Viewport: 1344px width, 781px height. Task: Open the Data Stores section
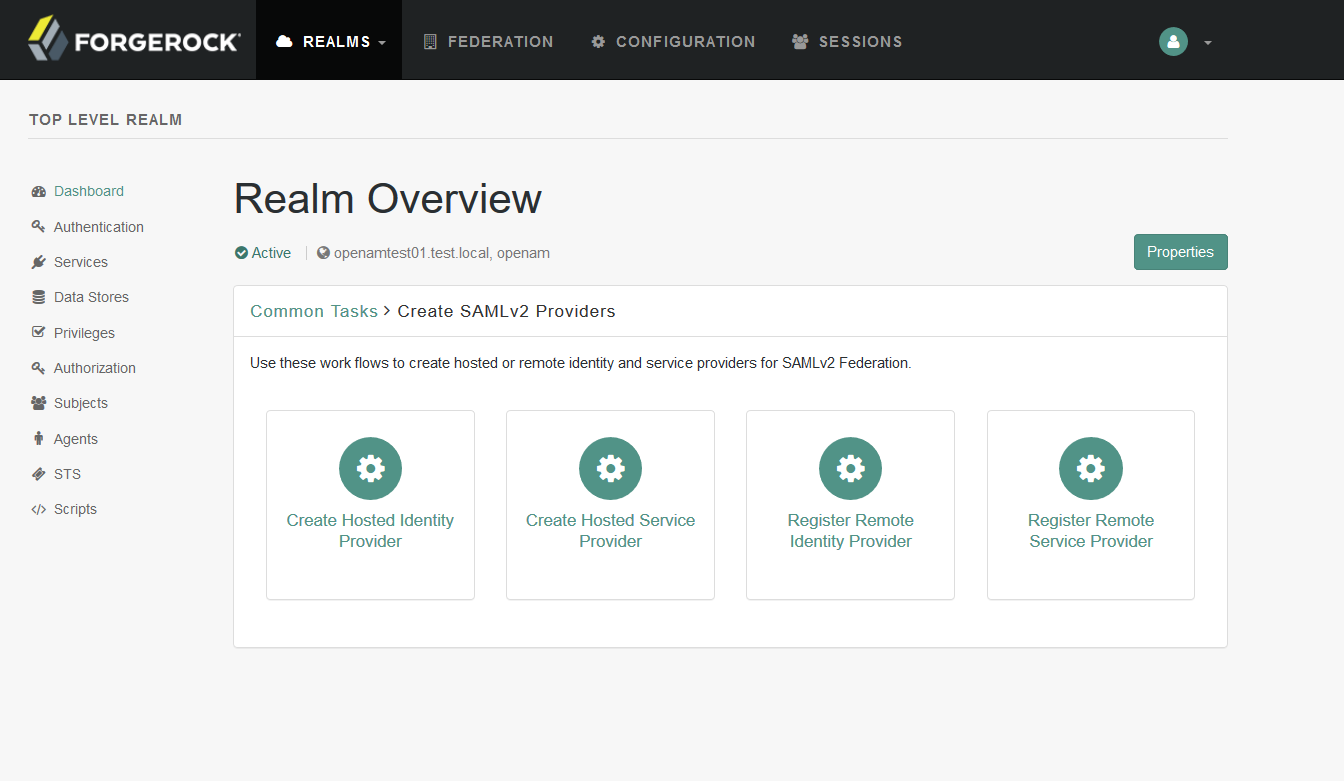[x=91, y=297]
